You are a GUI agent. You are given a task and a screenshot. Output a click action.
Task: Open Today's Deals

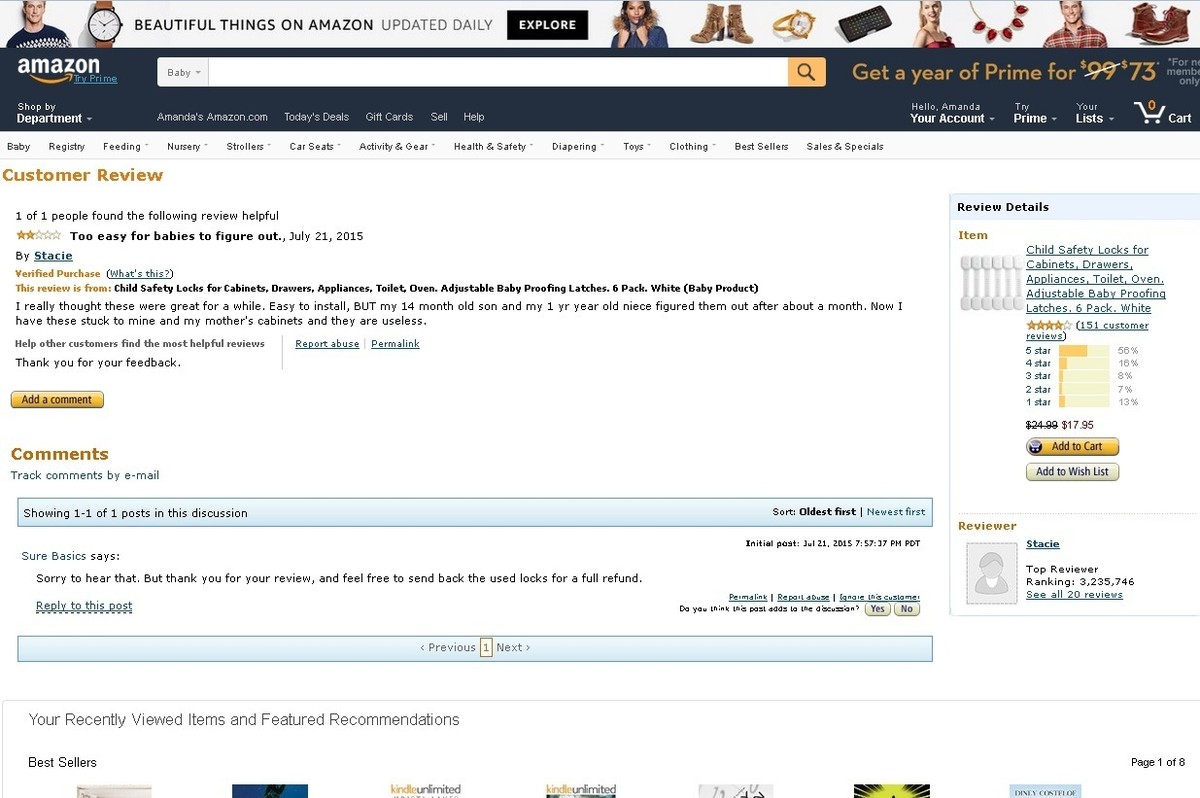pyautogui.click(x=316, y=117)
